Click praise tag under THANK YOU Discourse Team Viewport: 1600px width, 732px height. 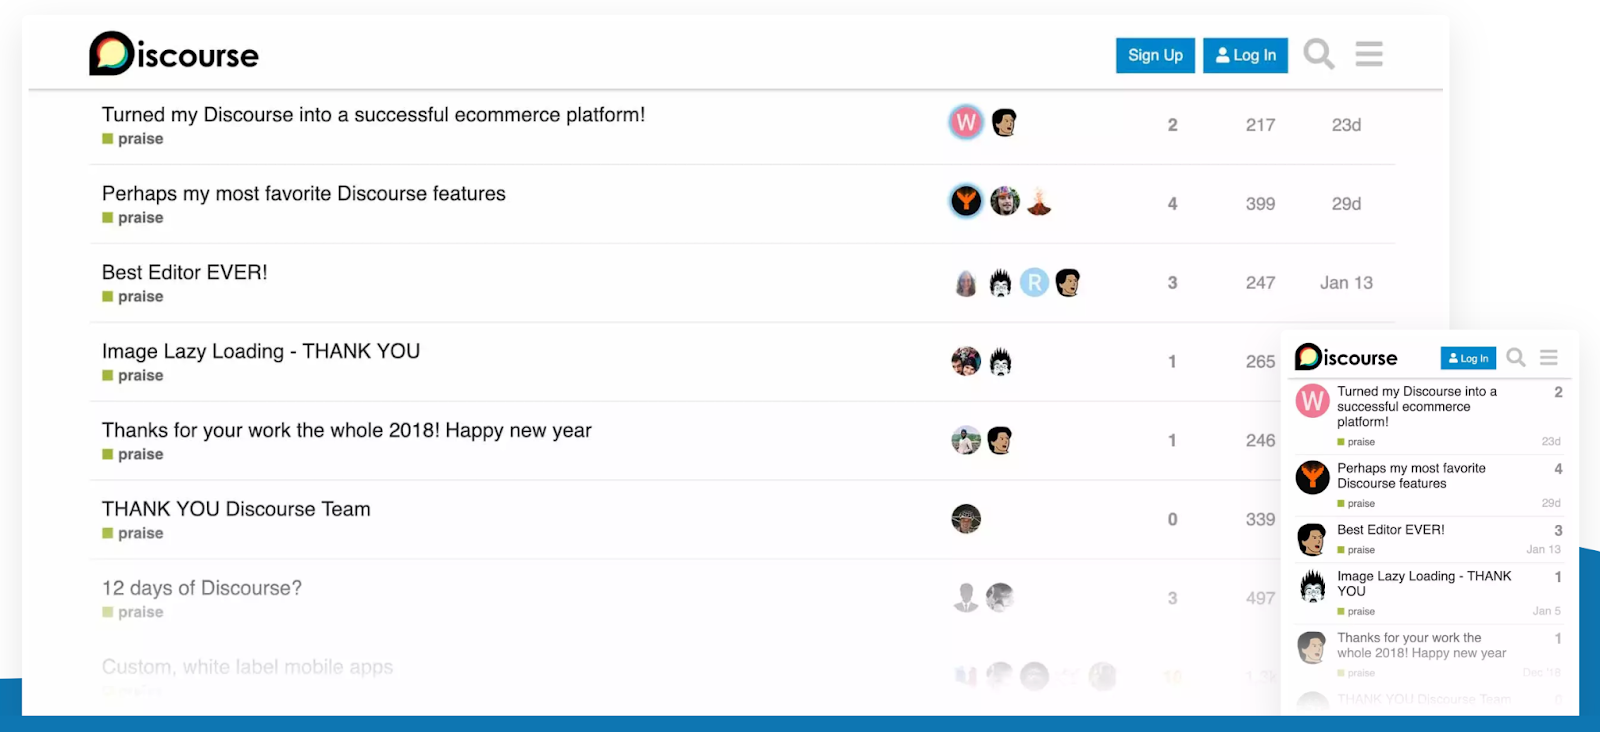coord(133,534)
